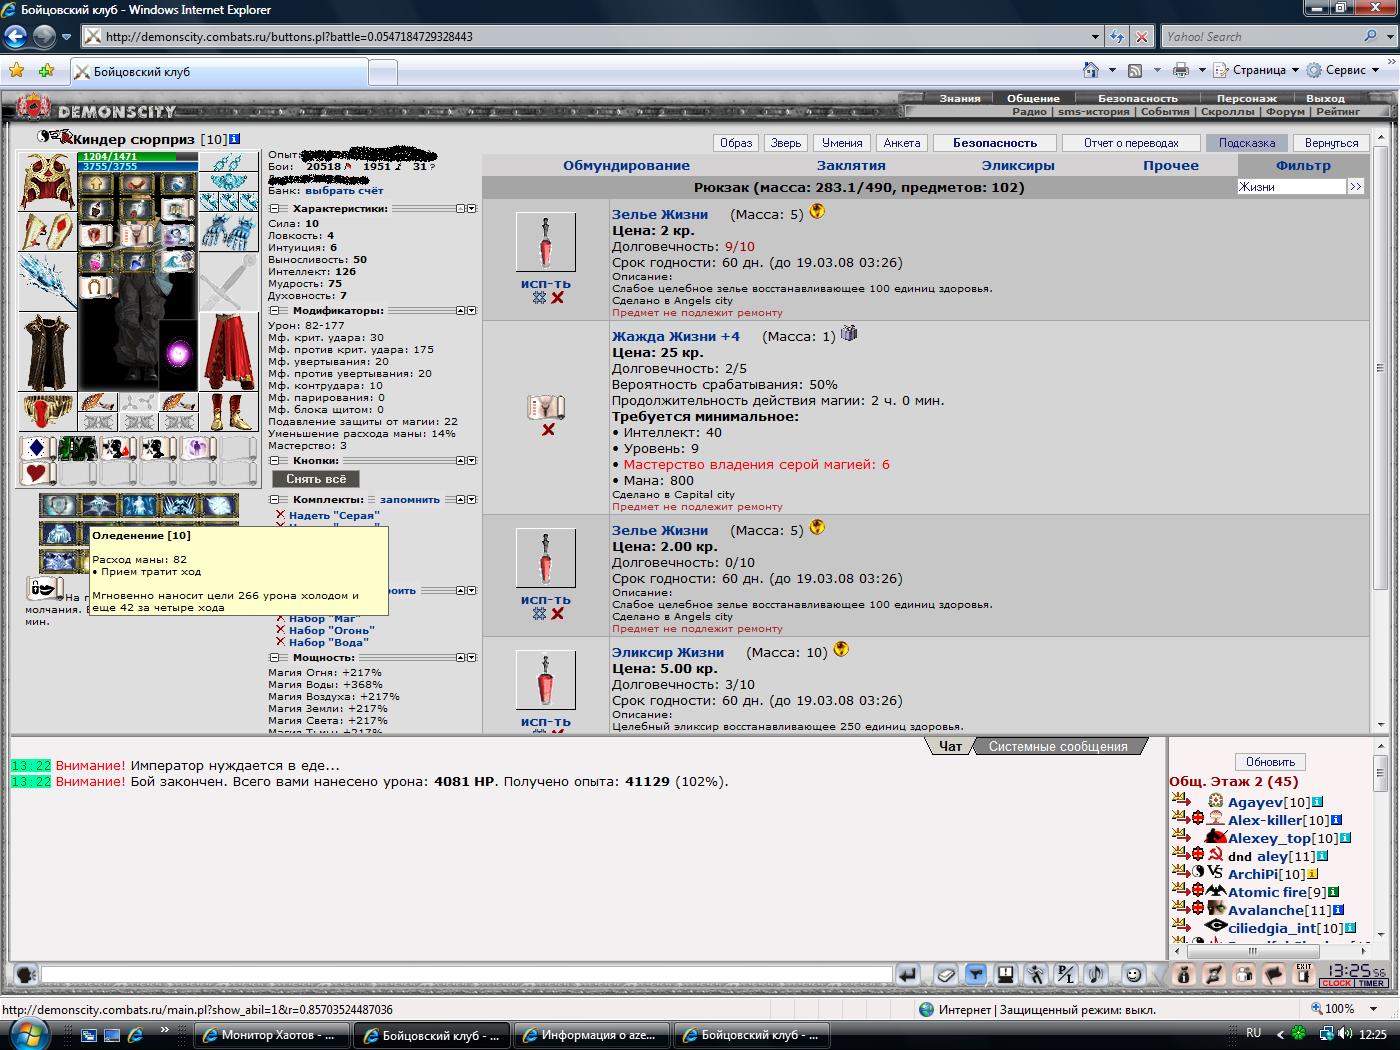This screenshot has width=1400, height=1050.
Task: Open Монитор Хаотов taskbar window
Action: click(271, 1035)
